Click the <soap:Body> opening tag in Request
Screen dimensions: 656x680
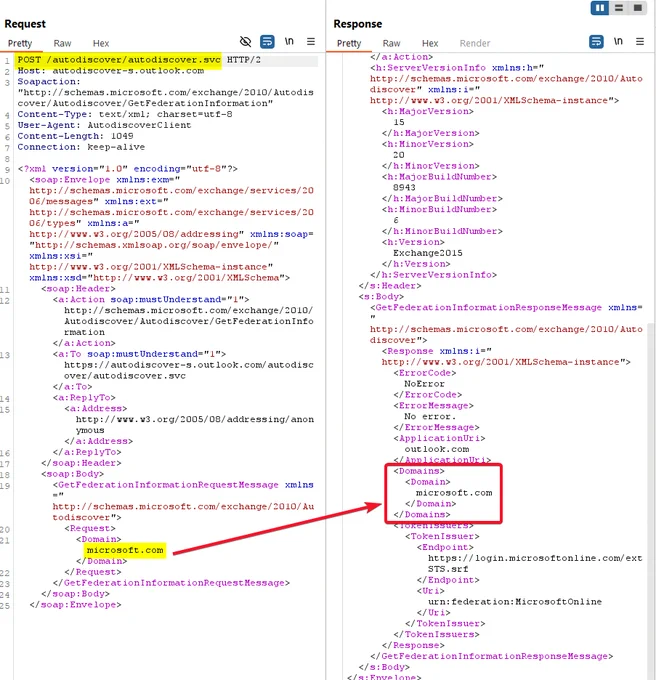72,474
